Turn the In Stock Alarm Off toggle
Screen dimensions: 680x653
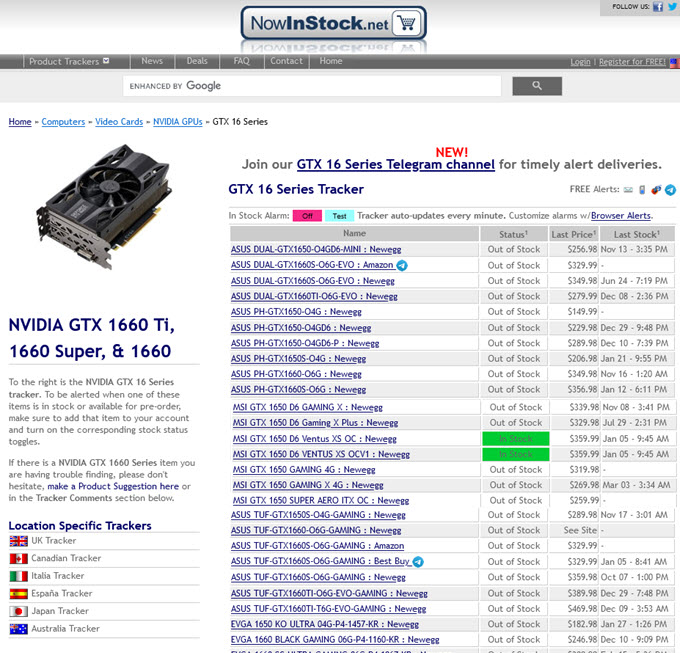(x=307, y=216)
